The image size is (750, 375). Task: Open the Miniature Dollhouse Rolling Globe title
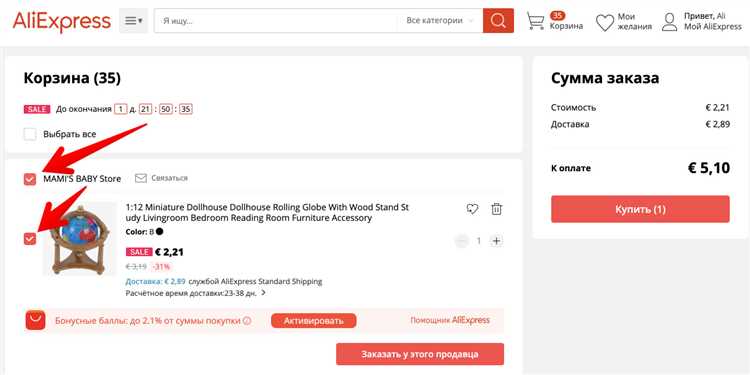tap(267, 213)
